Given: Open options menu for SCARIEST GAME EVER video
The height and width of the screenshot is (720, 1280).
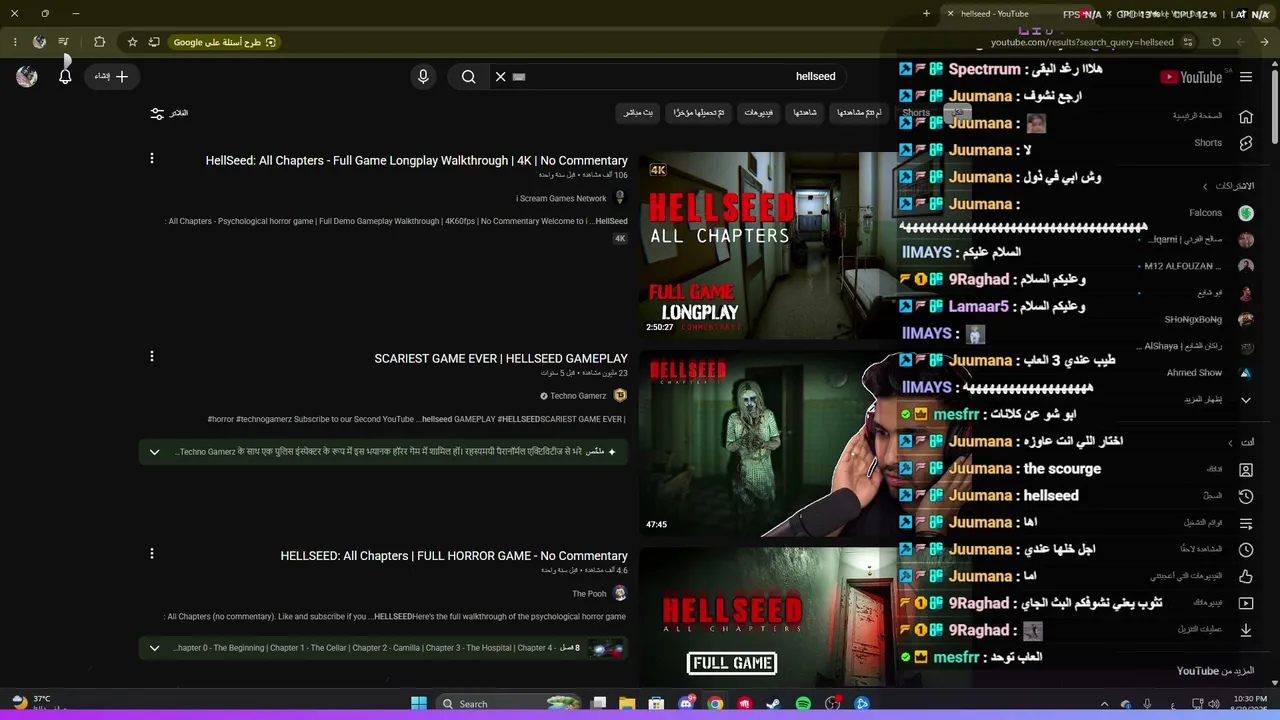Looking at the screenshot, I should [x=152, y=356].
